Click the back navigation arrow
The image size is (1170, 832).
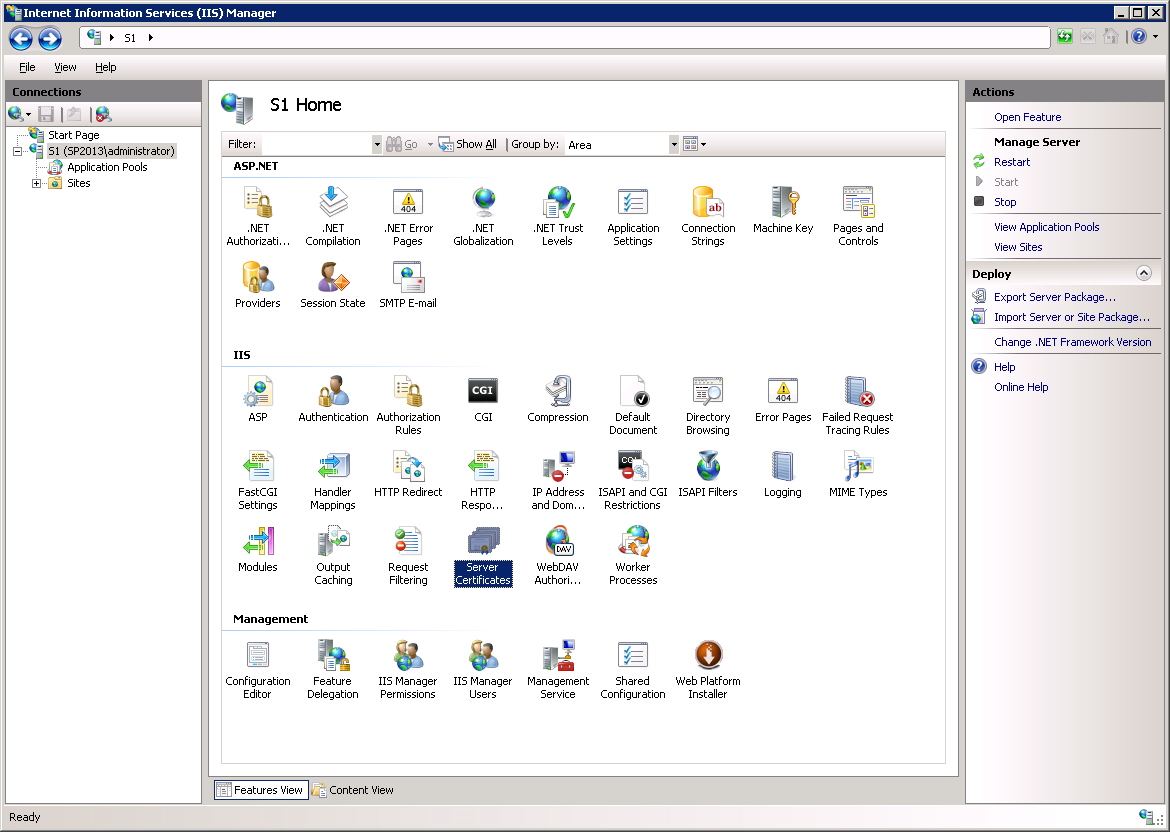coord(20,38)
